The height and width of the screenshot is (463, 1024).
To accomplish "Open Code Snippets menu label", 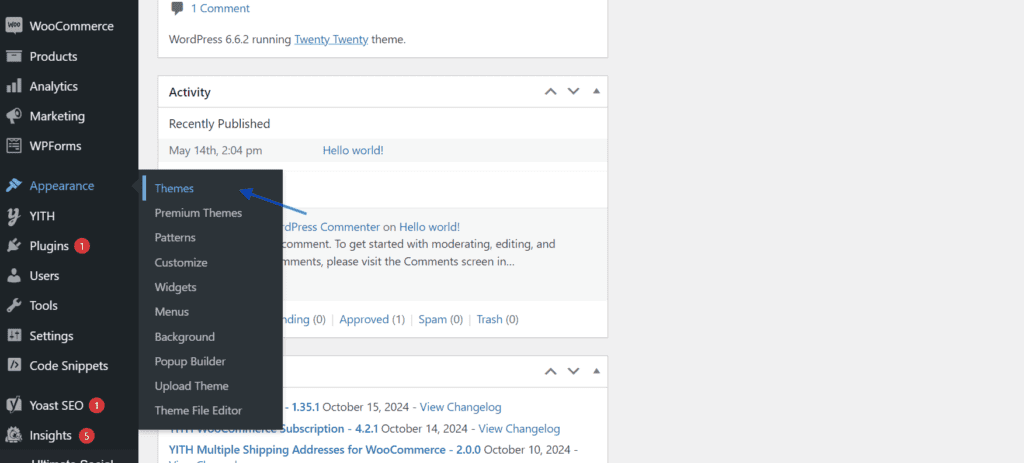I will 69,366.
